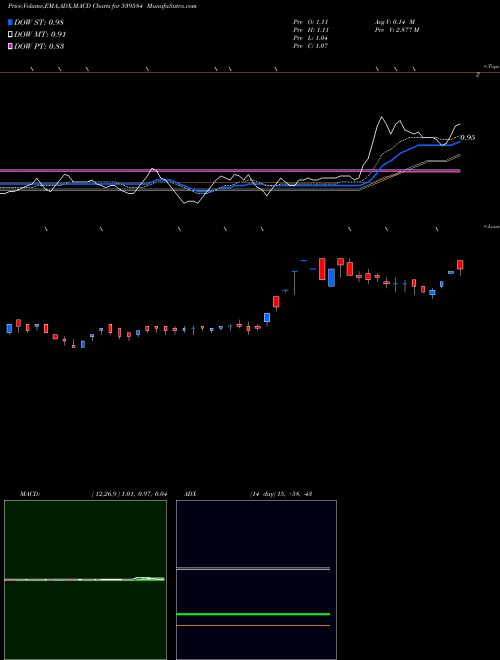
Task: Click the MACD values '(12,26,9) 1.01, 0.97, 0.04'
Action: [129, 494]
